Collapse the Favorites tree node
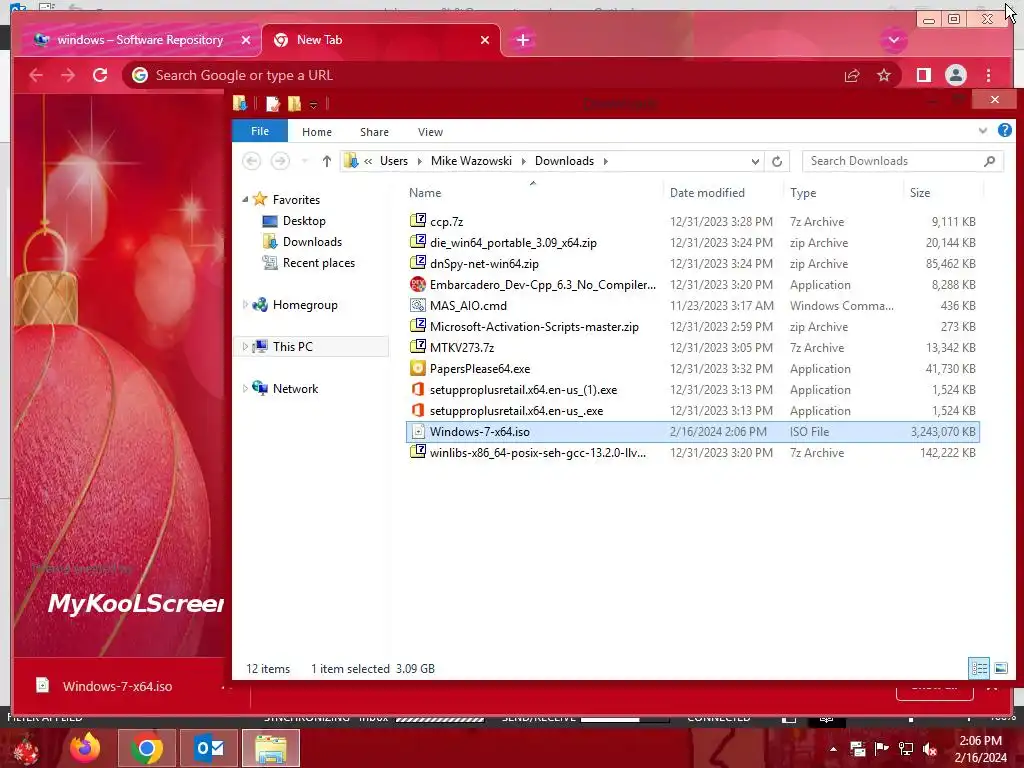Viewport: 1024px width, 768px height. tap(245, 200)
